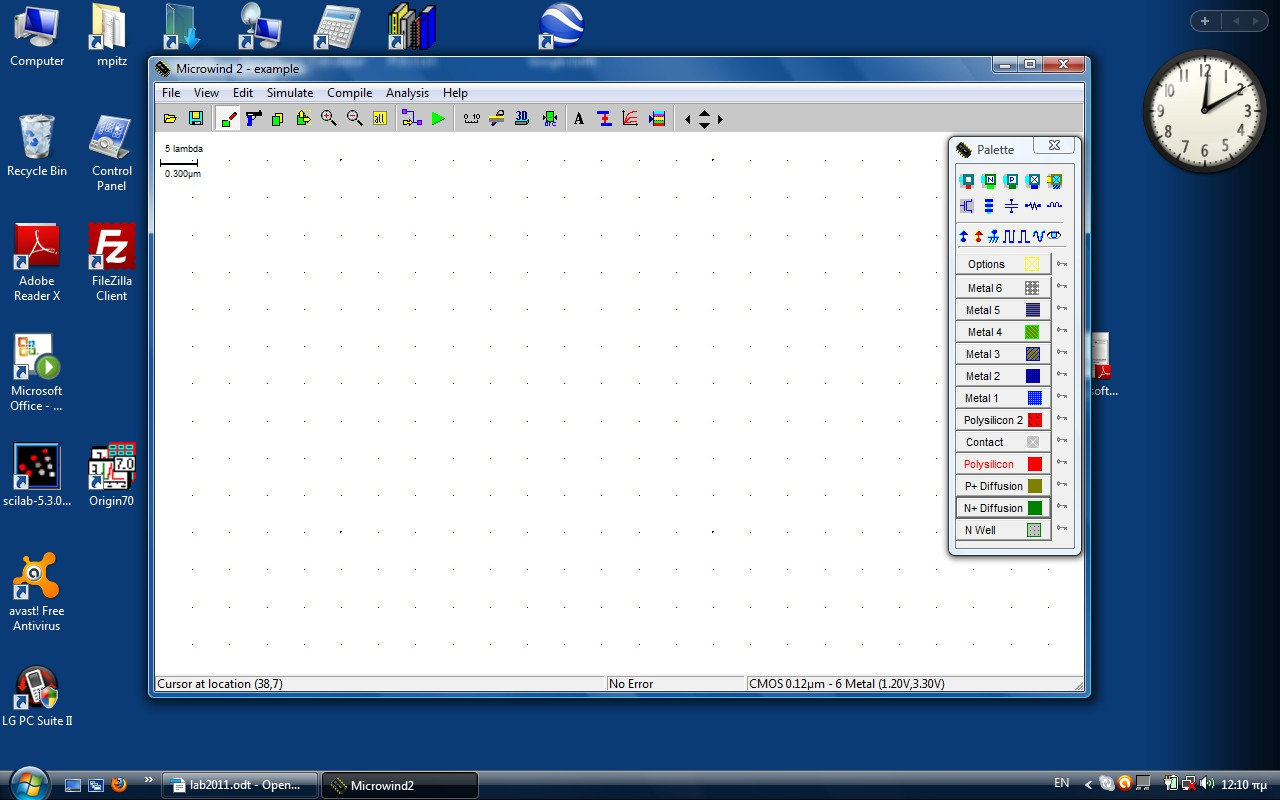Save the layout with floppy icon
Screen dimensions: 1280x800
196,119
